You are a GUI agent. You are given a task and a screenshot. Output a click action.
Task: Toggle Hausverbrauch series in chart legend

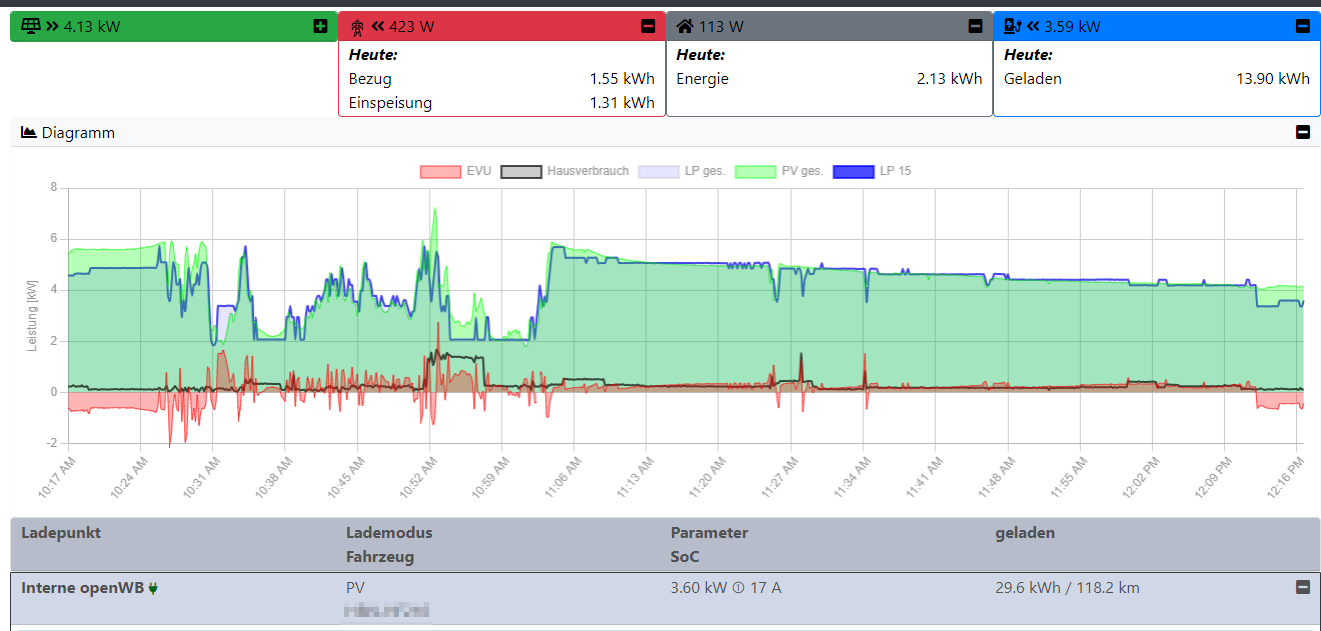click(x=565, y=171)
